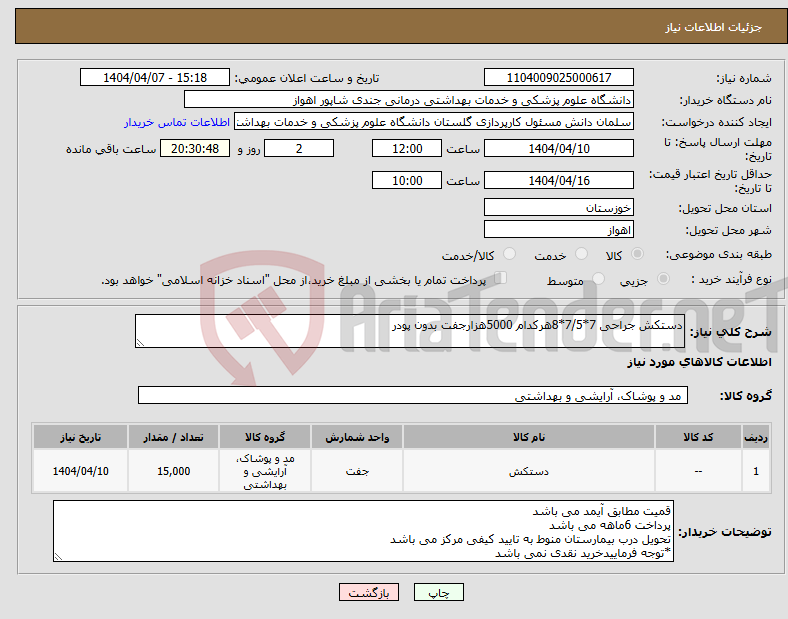Image resolution: width=788 pixels, height=619 pixels.
Task: Click the تاریخ نیاز column header
Action: pos(80,437)
